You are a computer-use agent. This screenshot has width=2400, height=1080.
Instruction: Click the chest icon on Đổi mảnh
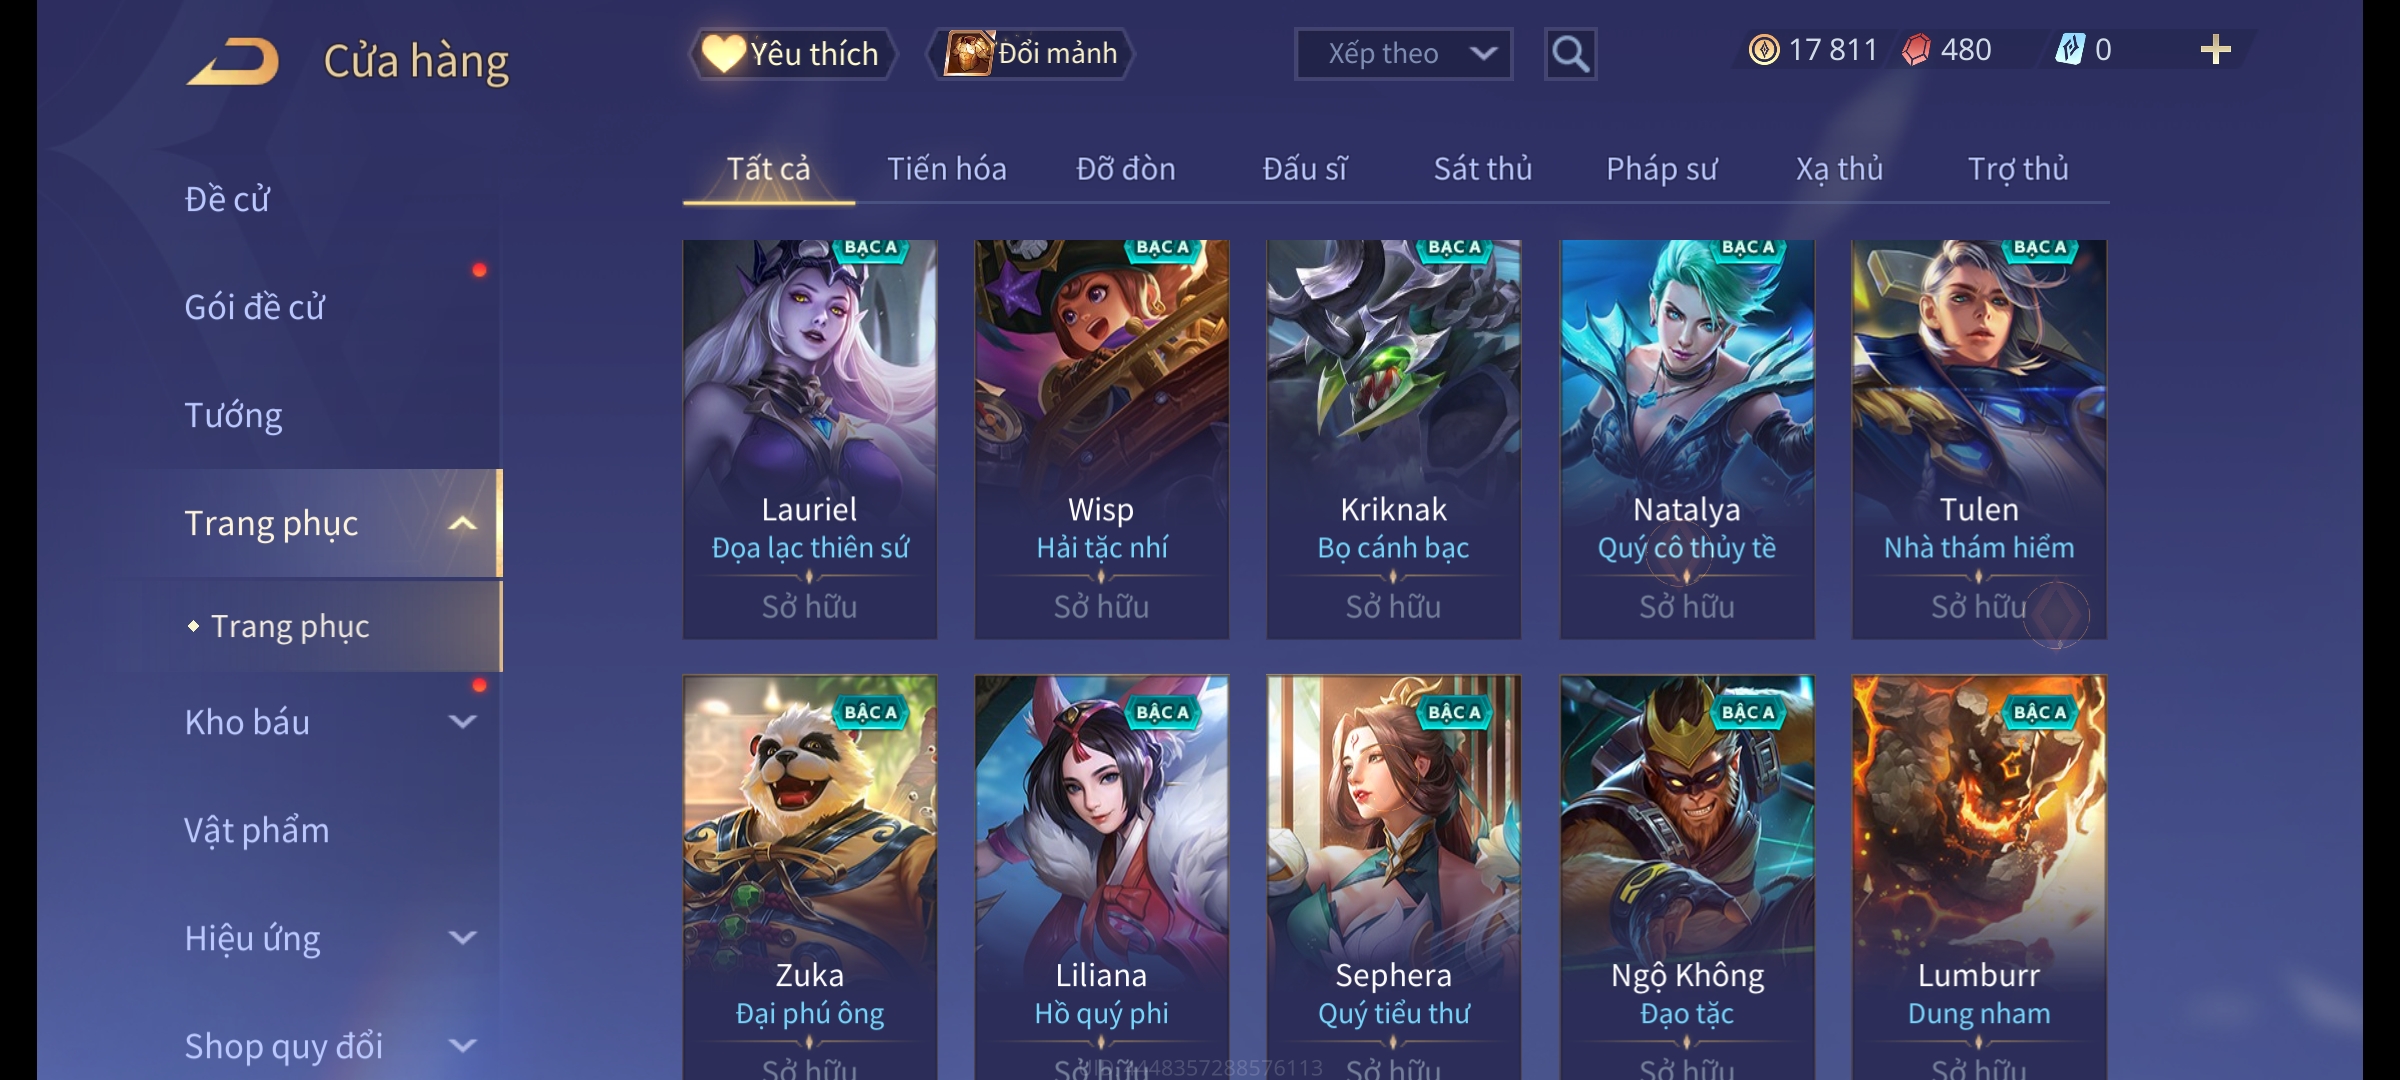968,53
